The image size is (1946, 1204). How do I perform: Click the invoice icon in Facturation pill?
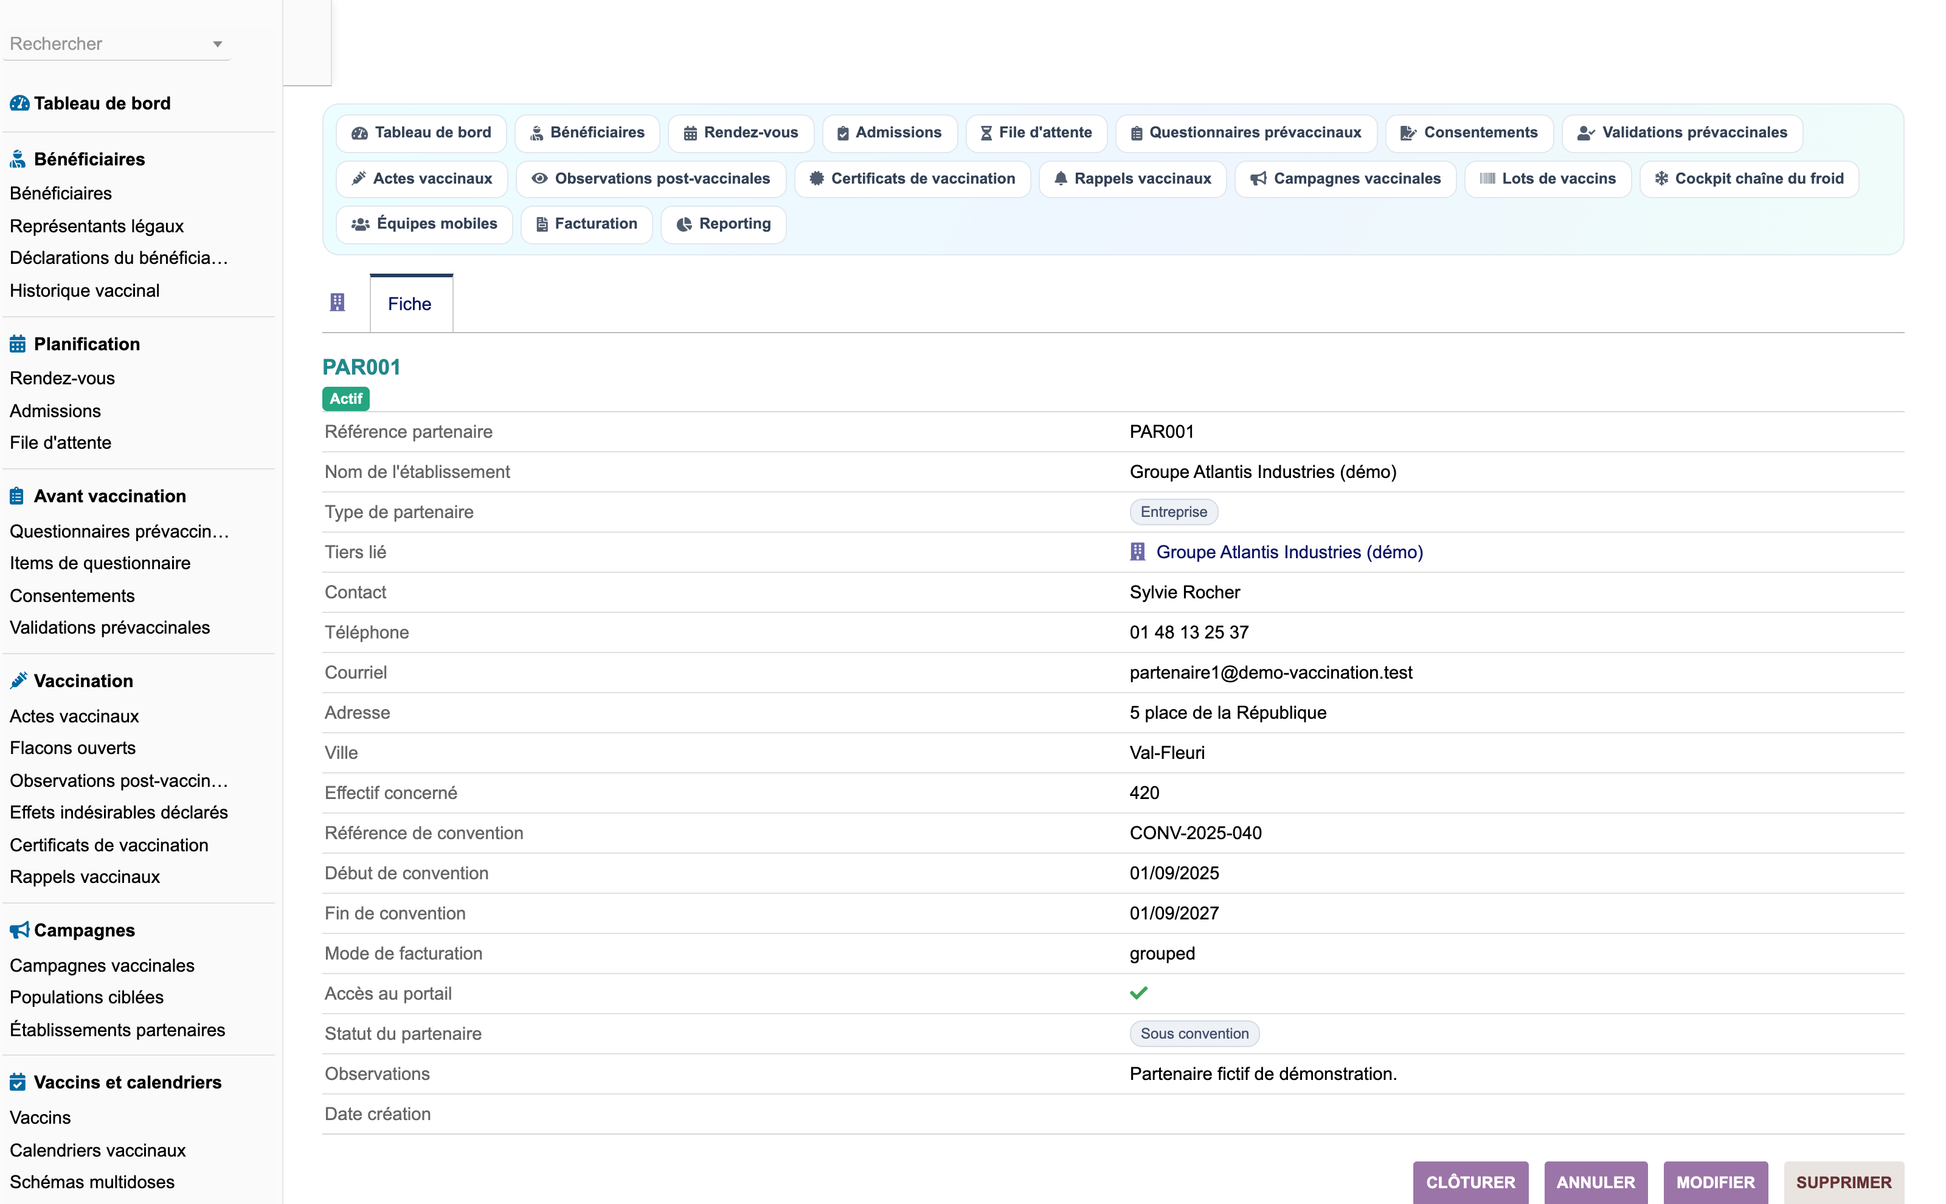tap(542, 224)
